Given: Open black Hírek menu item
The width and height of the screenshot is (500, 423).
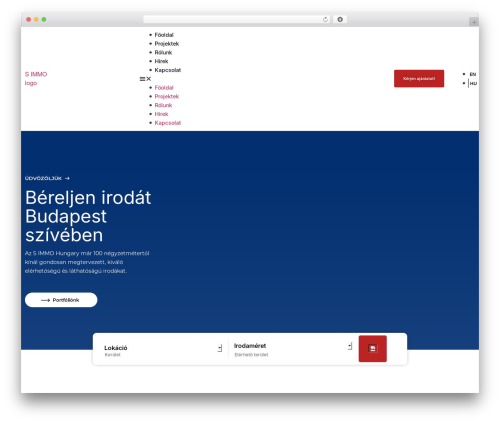Looking at the screenshot, I should pos(161,61).
